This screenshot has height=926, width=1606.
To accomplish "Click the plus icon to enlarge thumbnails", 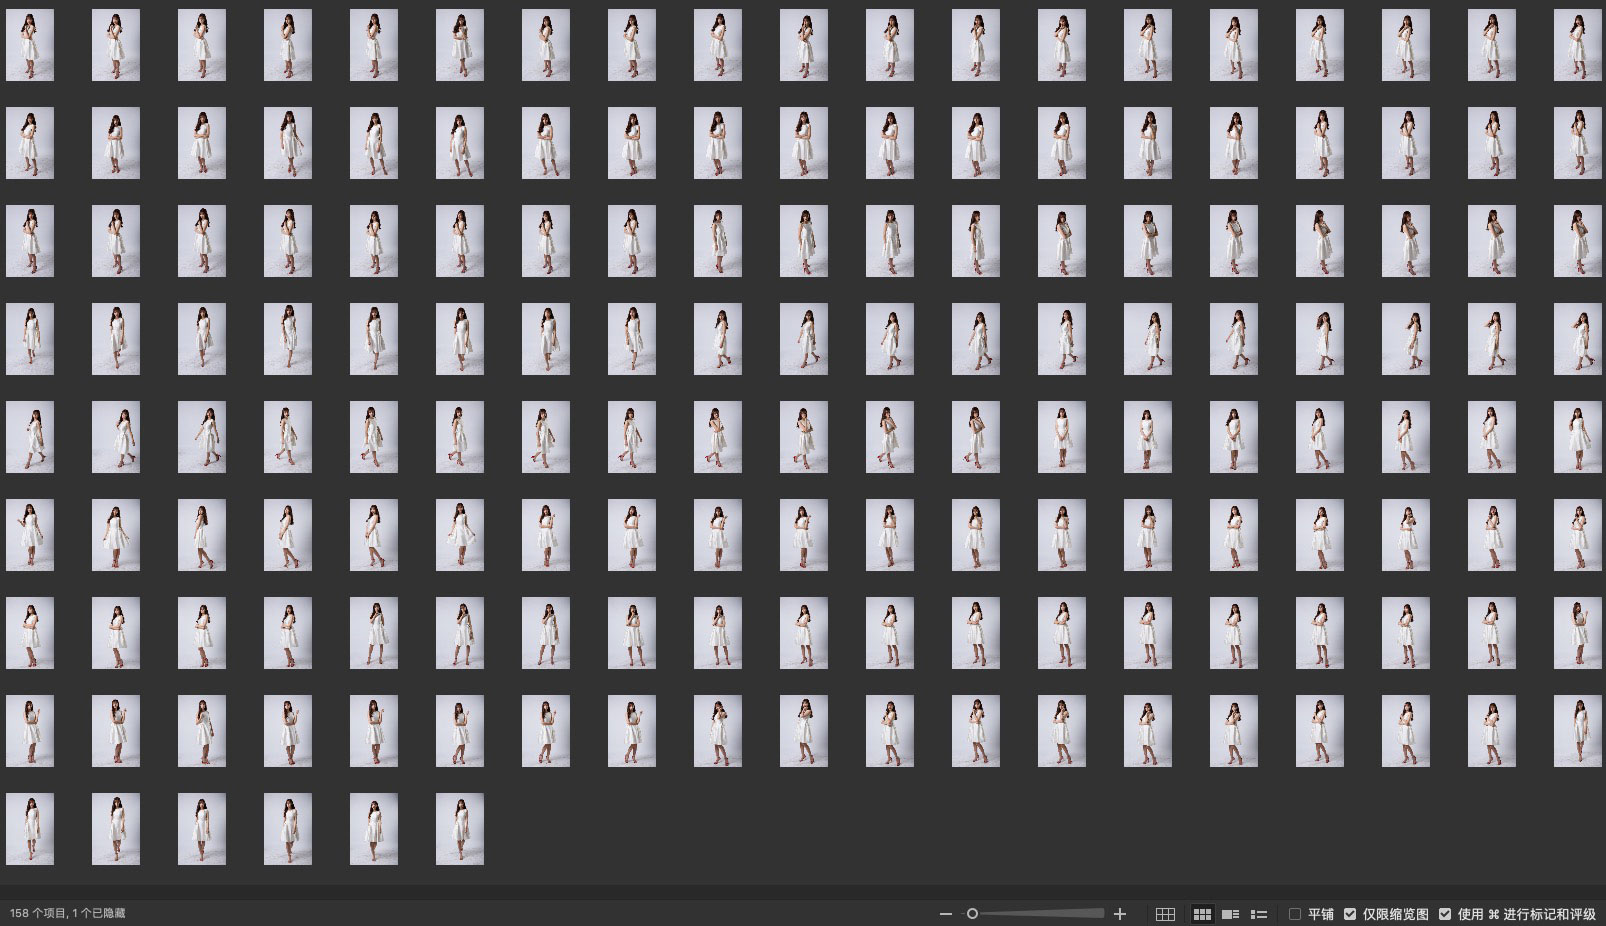I will click(1120, 914).
